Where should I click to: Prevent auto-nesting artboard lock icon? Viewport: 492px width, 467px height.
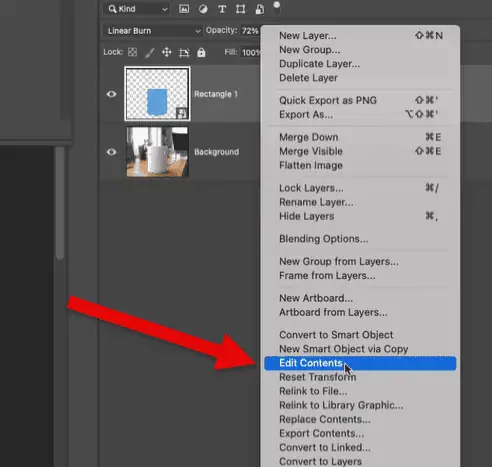184,53
